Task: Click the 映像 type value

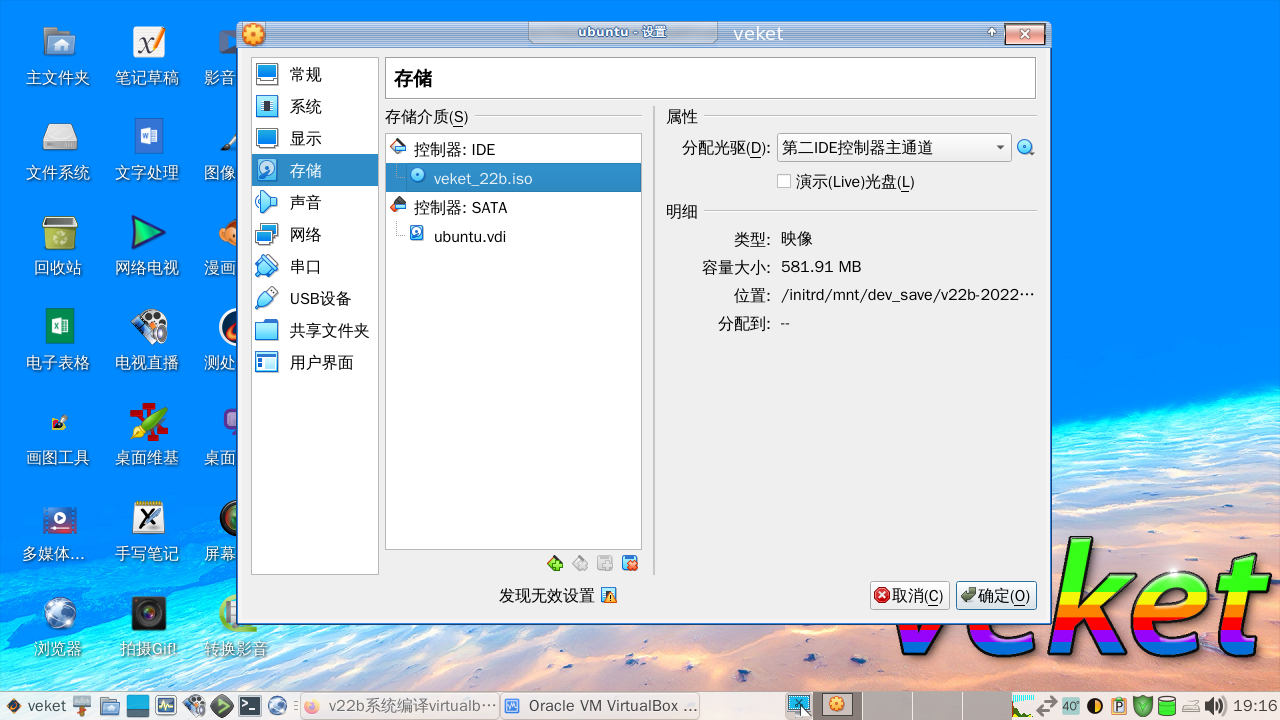Action: pyautogui.click(x=797, y=239)
